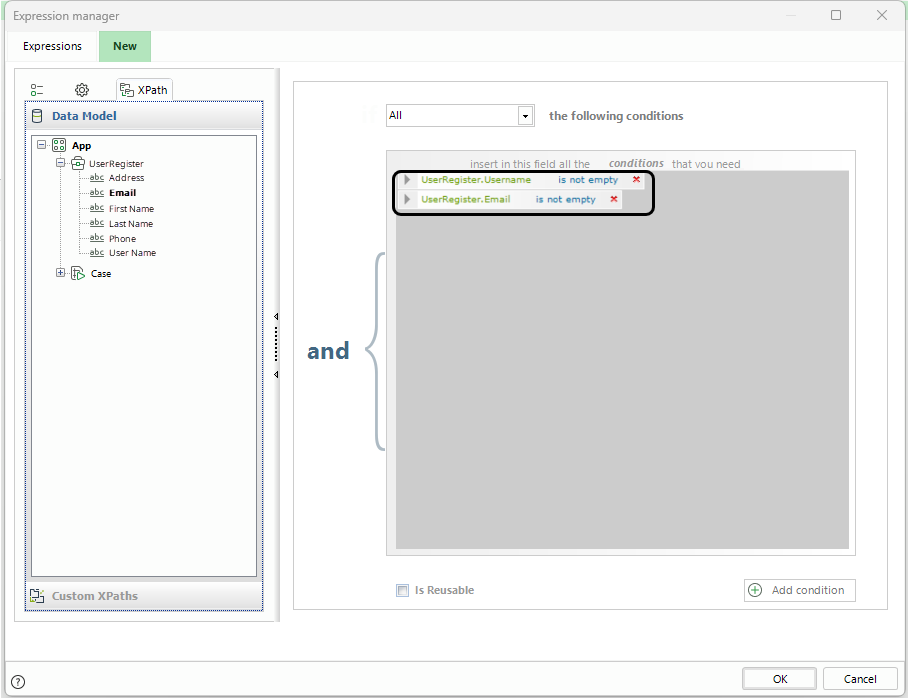Select the Address attribute
The image size is (908, 698).
click(126, 178)
